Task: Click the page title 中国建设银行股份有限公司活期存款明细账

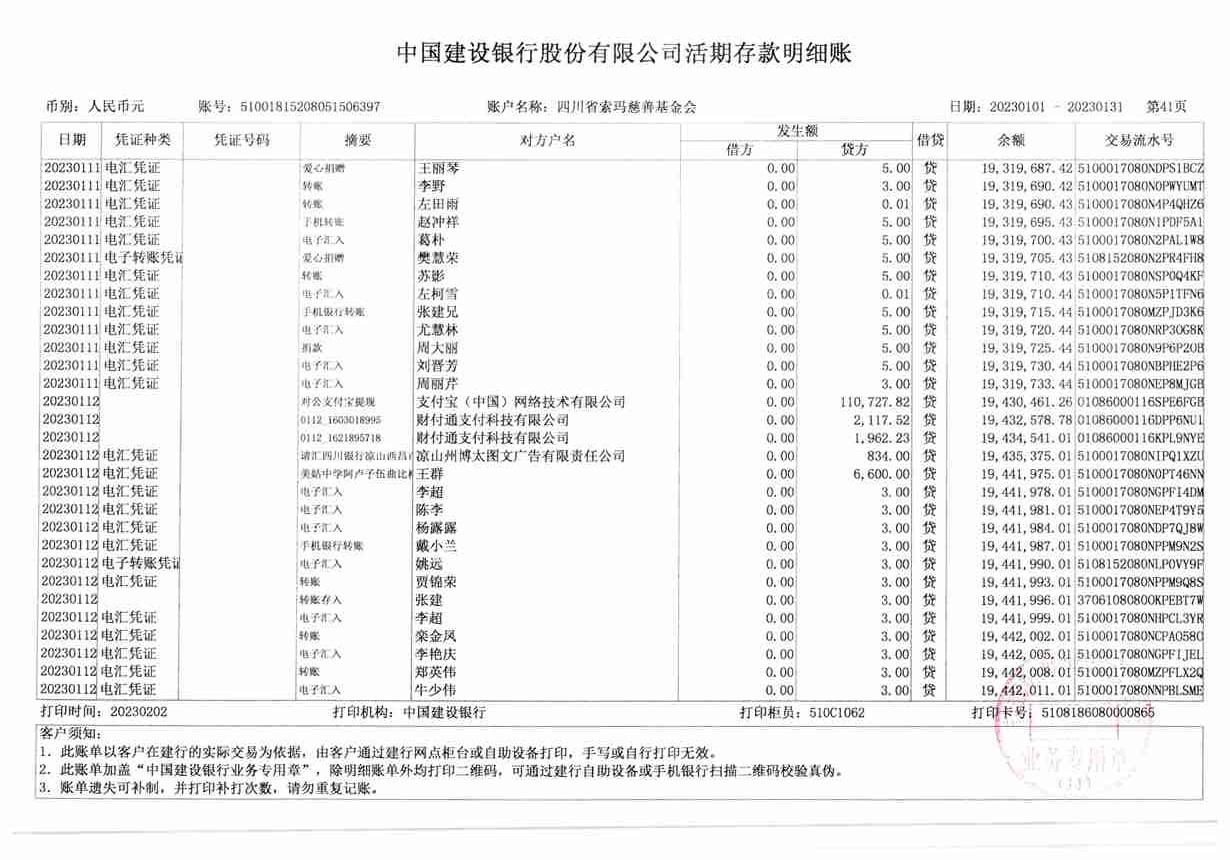Action: pos(624,53)
